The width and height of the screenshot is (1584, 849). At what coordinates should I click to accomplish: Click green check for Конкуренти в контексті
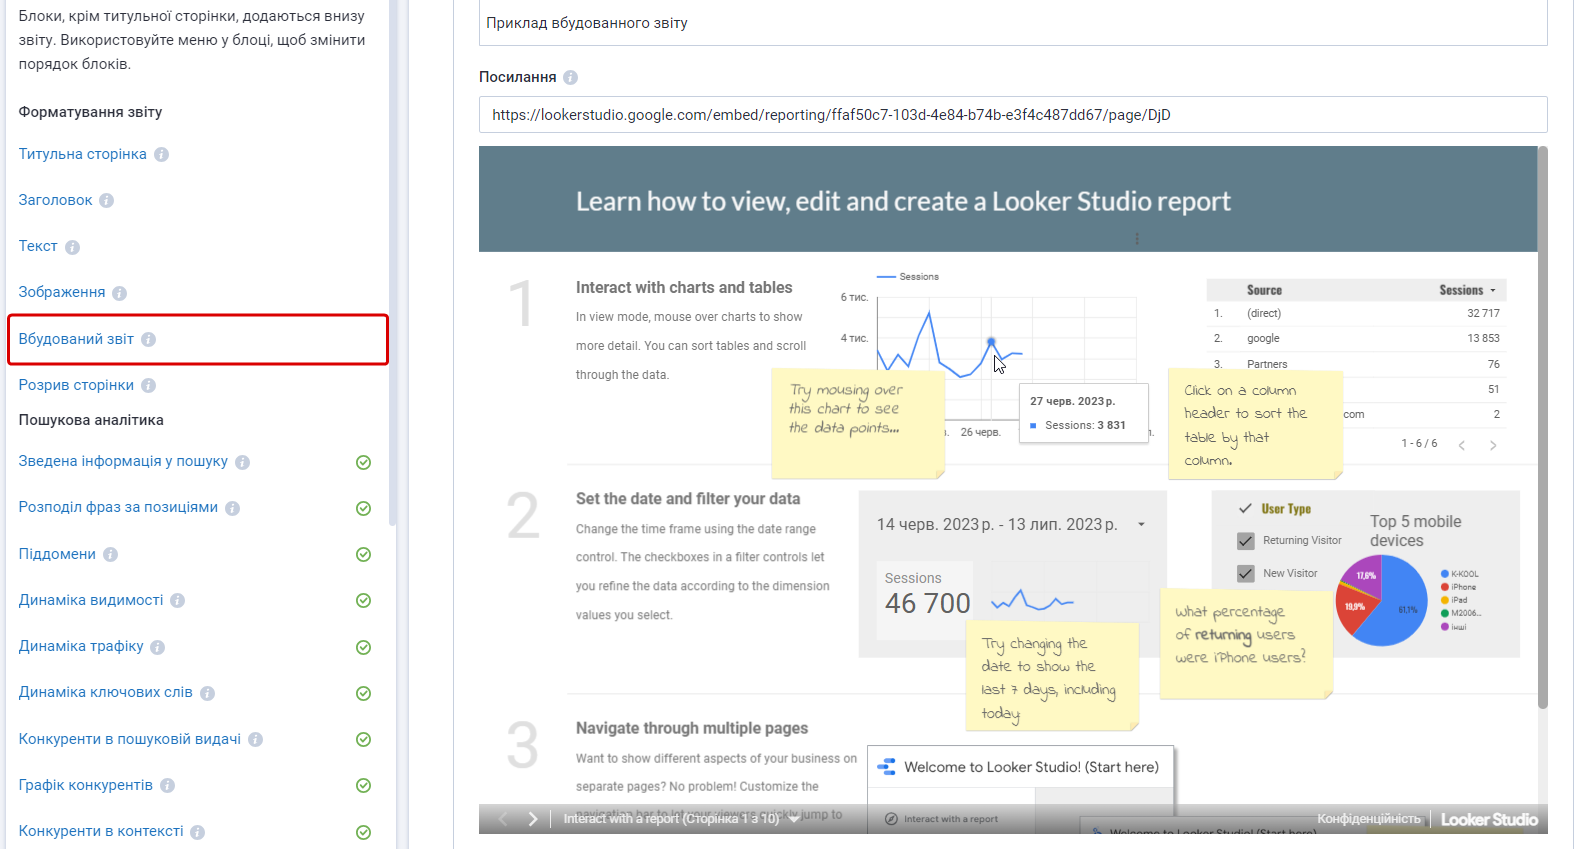point(364,832)
